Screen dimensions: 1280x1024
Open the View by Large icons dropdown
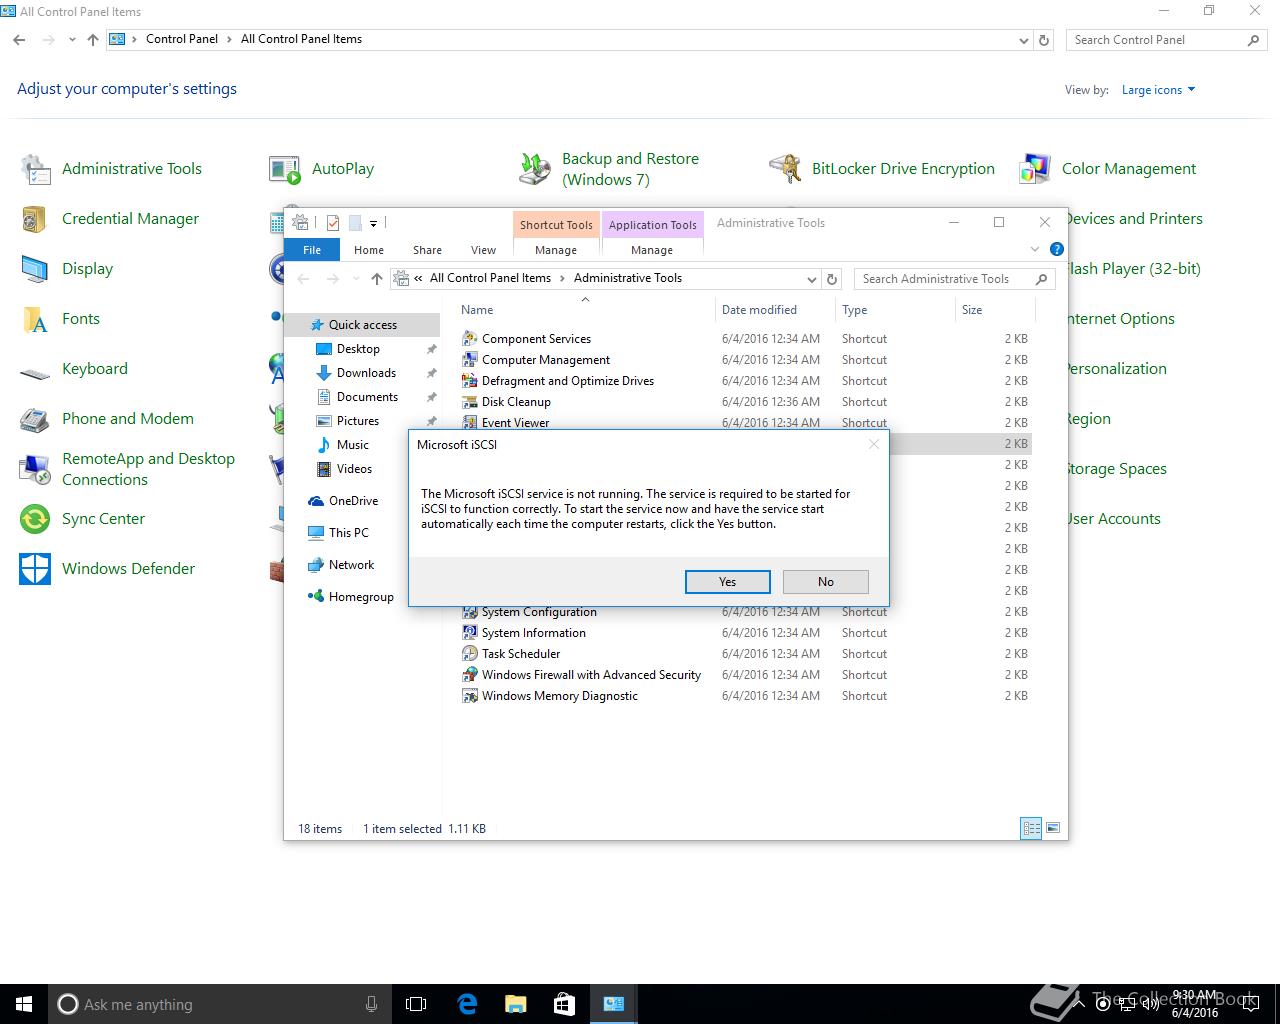click(1158, 90)
